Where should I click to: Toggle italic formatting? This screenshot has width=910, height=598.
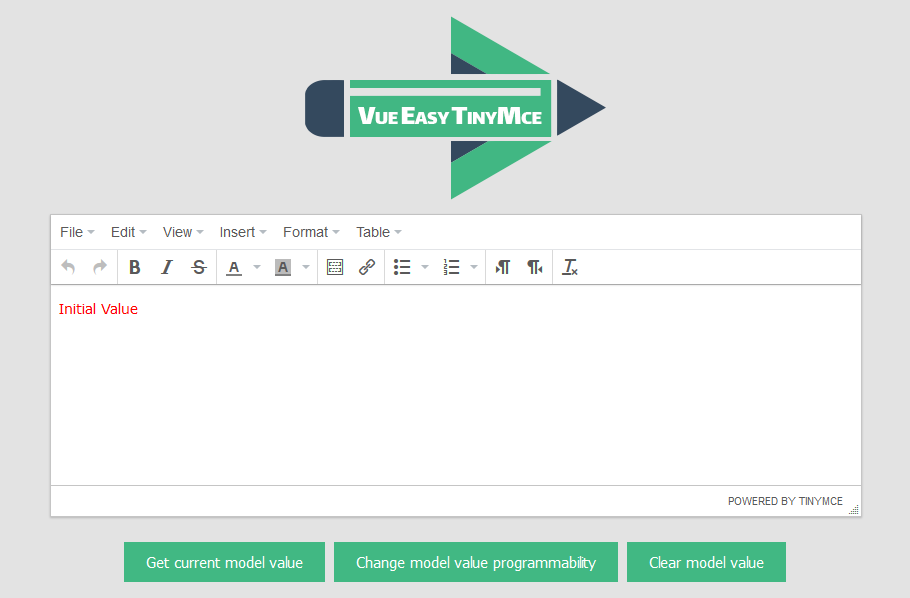click(x=167, y=267)
